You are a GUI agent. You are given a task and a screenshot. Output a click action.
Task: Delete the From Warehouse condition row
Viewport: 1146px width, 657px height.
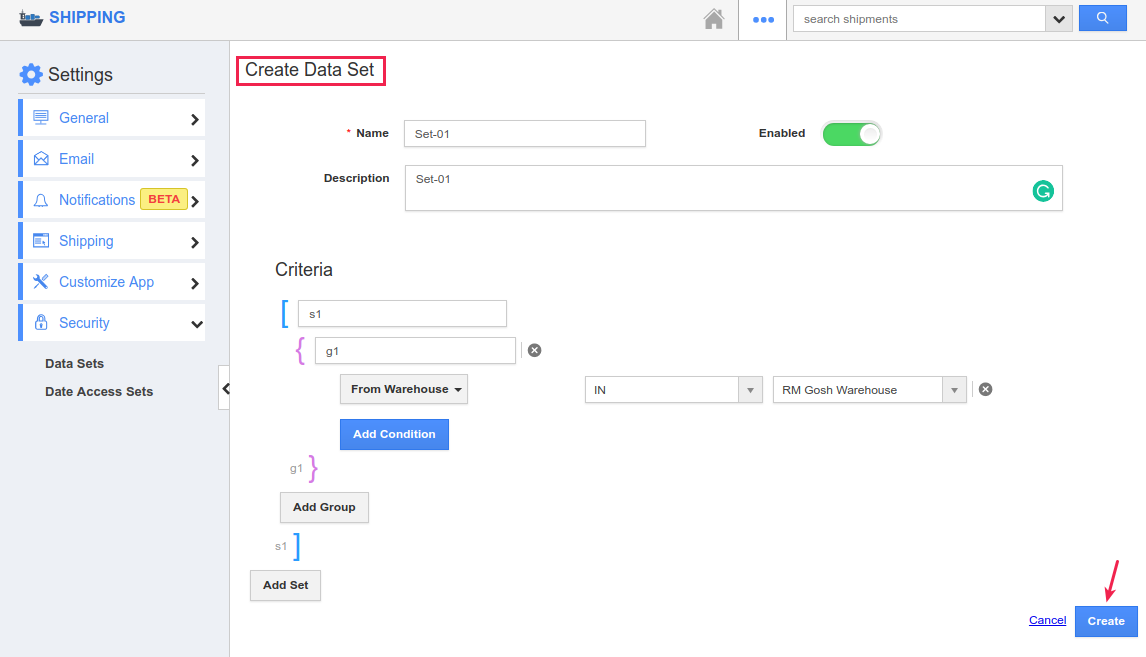click(x=985, y=390)
